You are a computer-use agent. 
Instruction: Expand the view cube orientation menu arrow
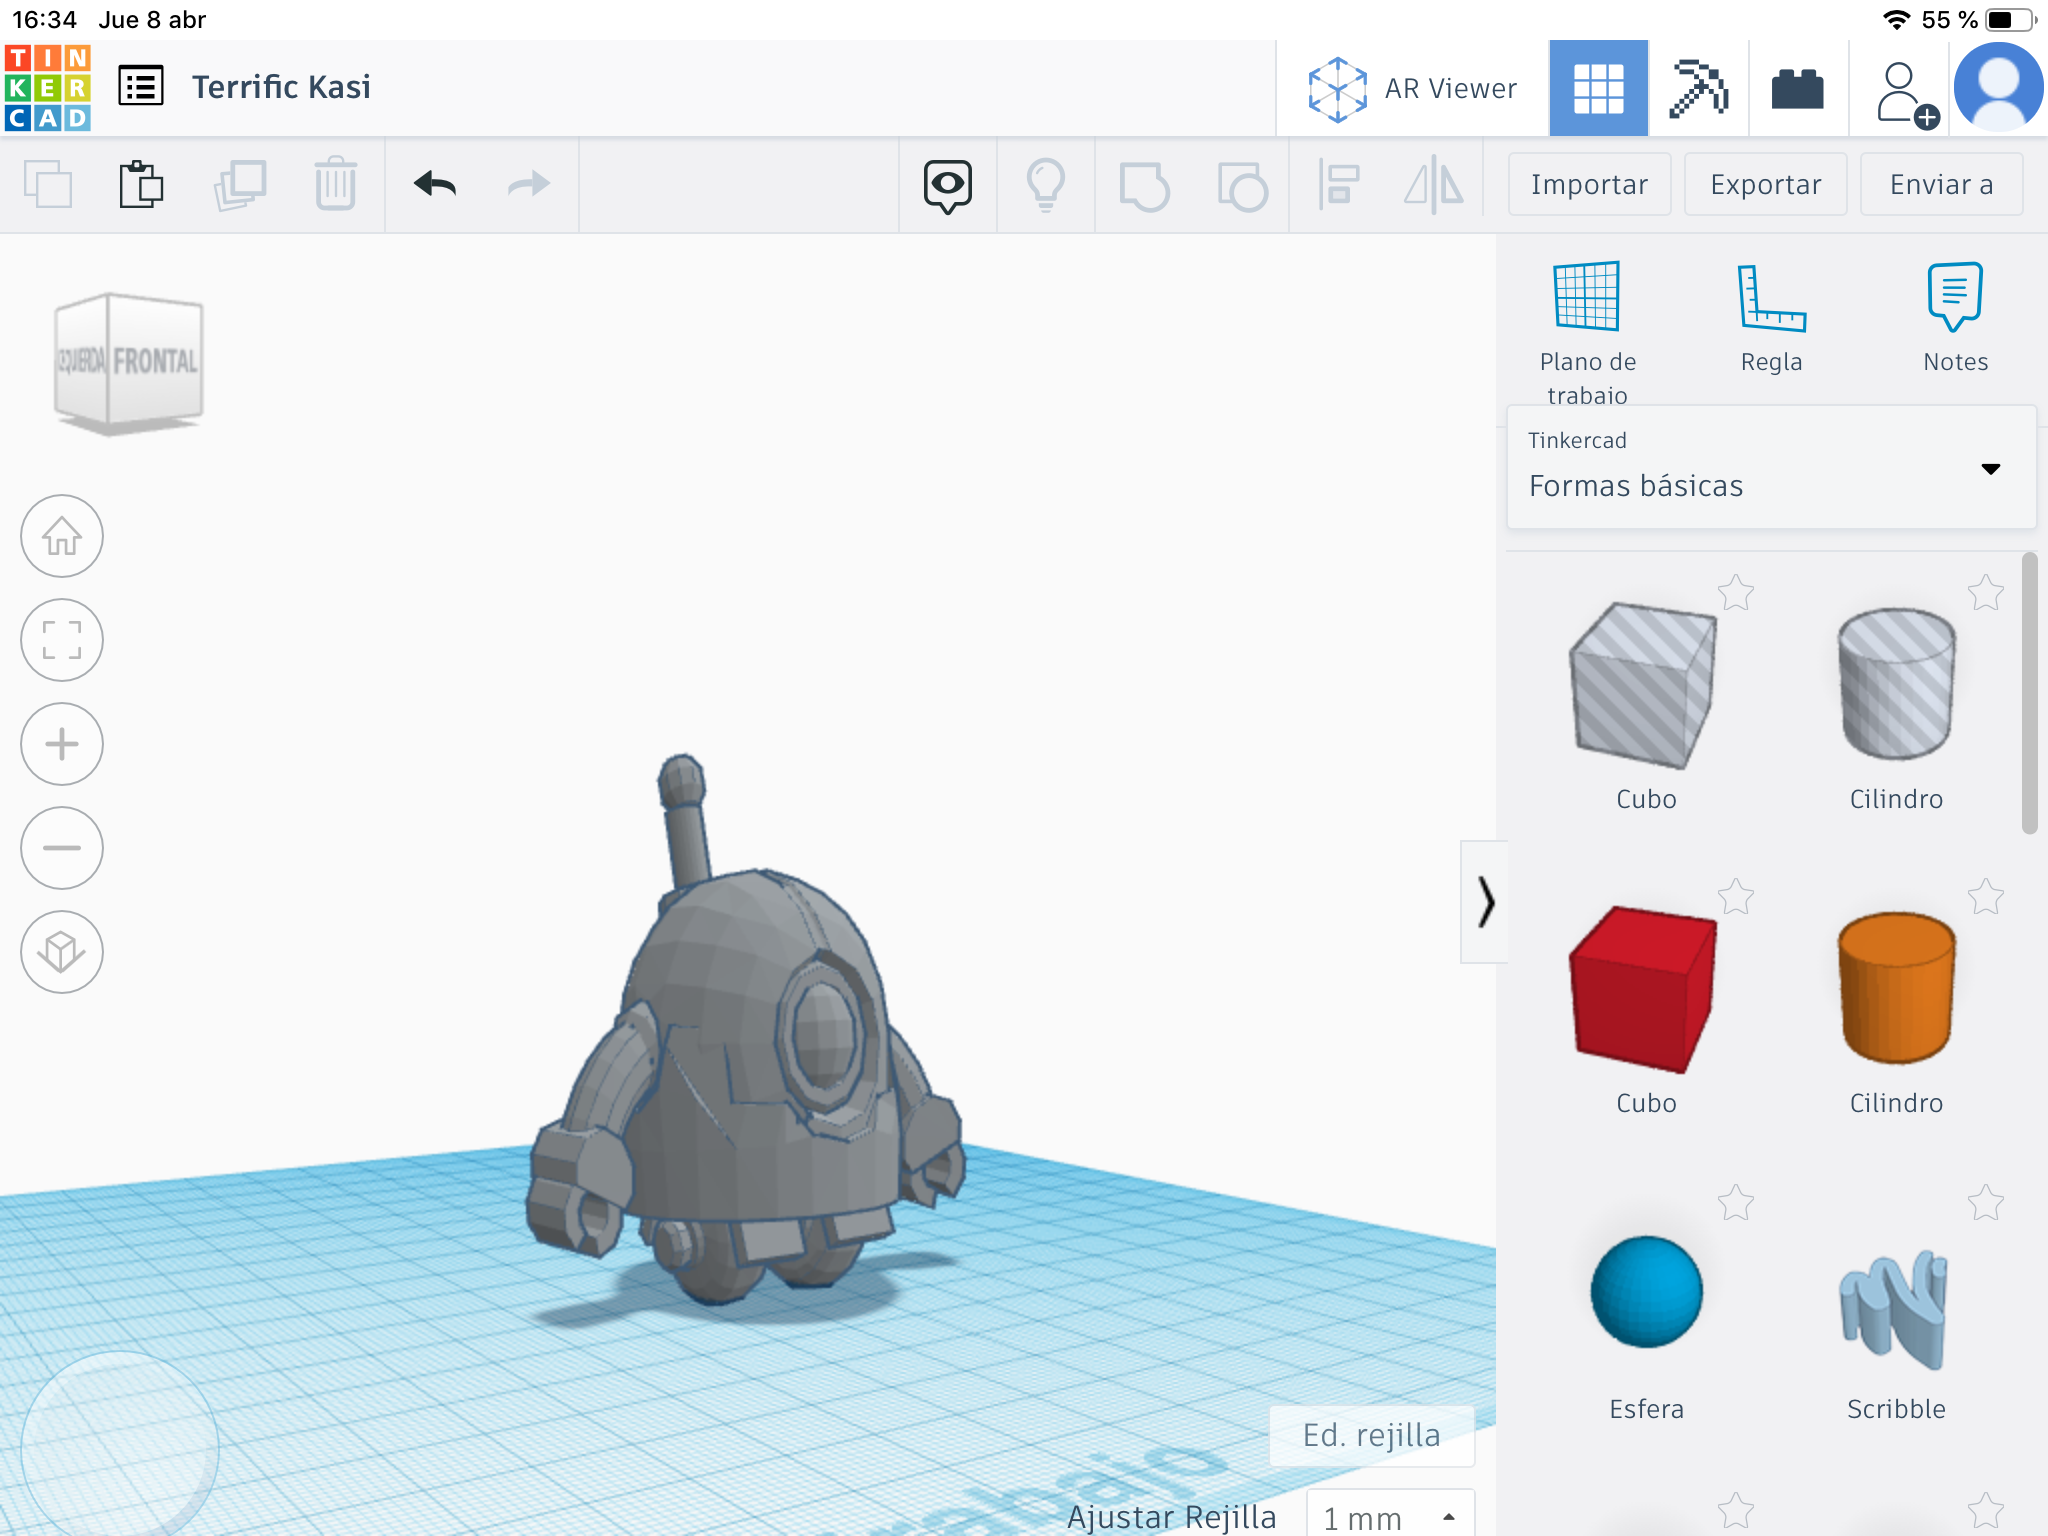[140, 463]
